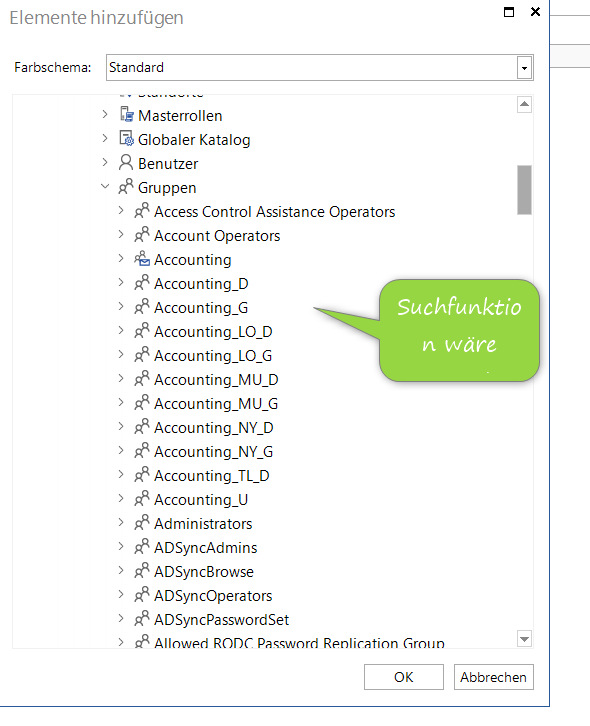Maximize the Elemente hinzufügen dialog
This screenshot has width=590, height=726.
click(x=509, y=12)
